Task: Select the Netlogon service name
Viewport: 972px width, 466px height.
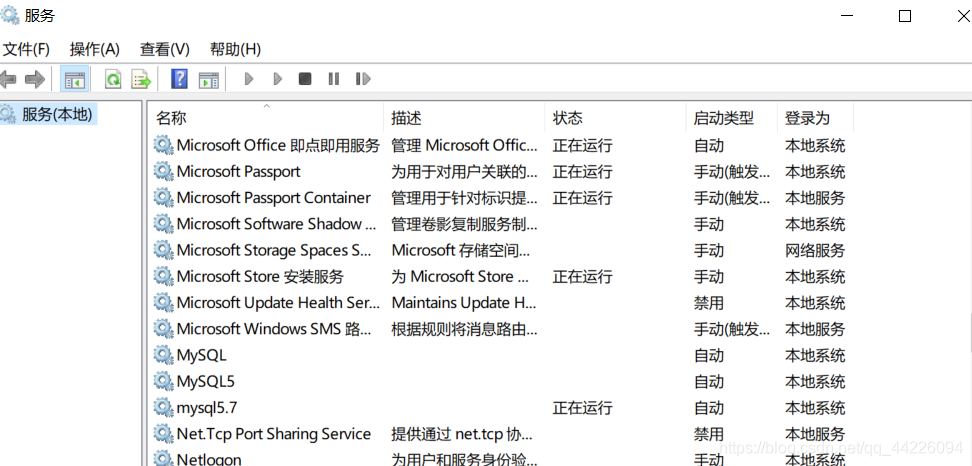Action: tap(209, 459)
